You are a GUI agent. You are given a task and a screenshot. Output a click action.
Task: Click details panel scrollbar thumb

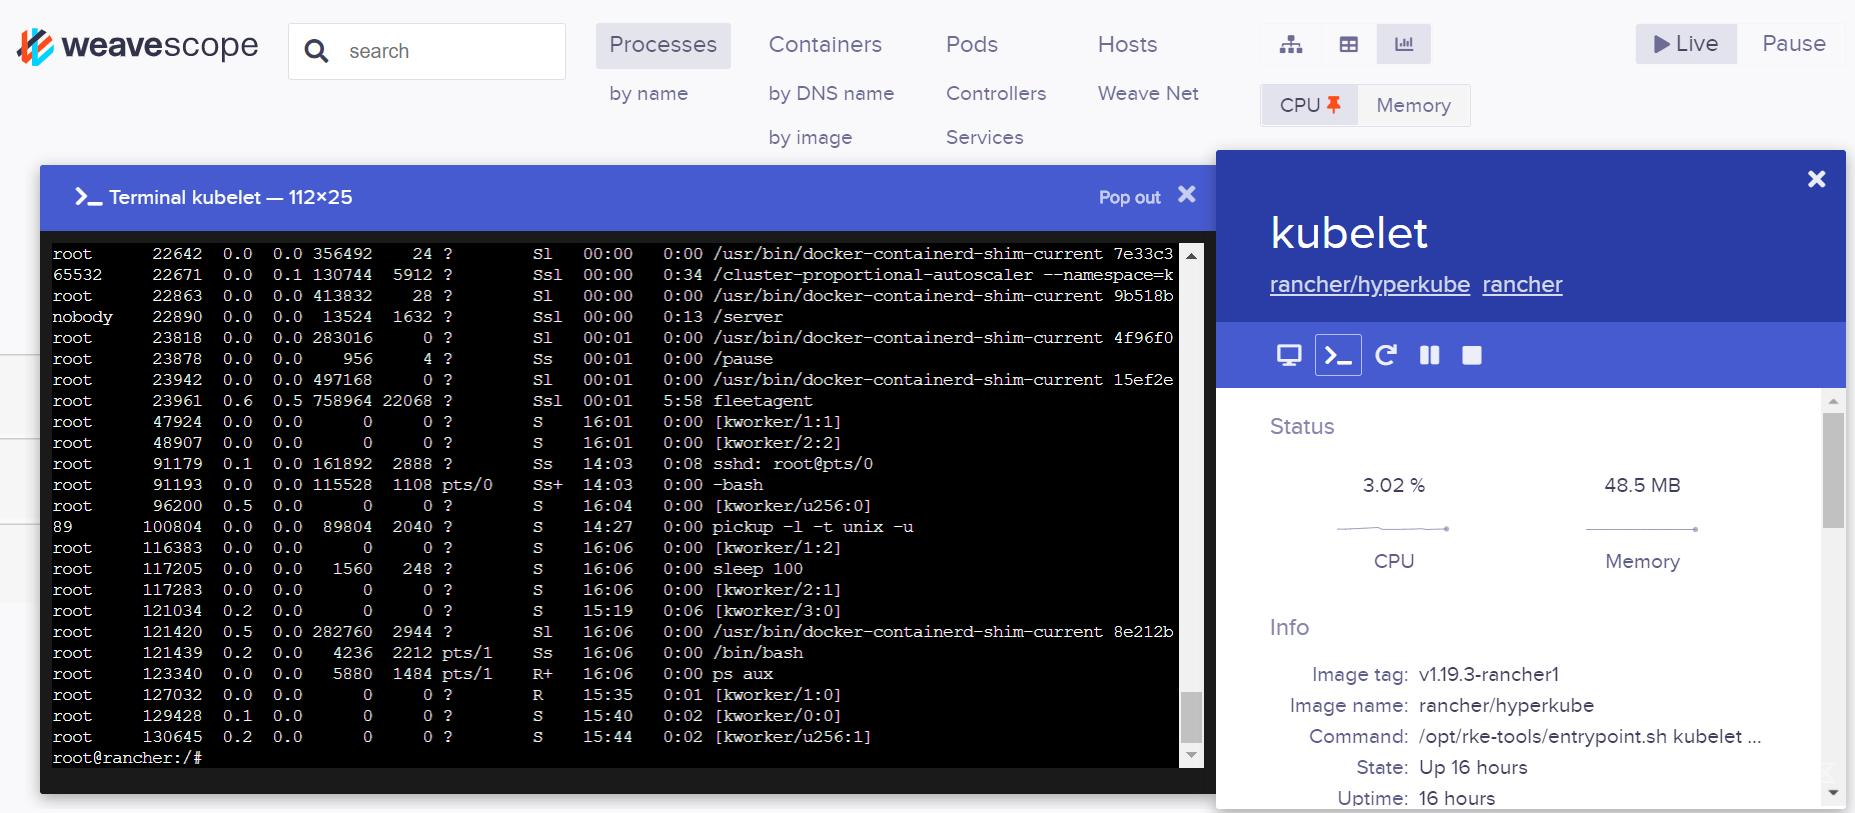(x=1833, y=470)
